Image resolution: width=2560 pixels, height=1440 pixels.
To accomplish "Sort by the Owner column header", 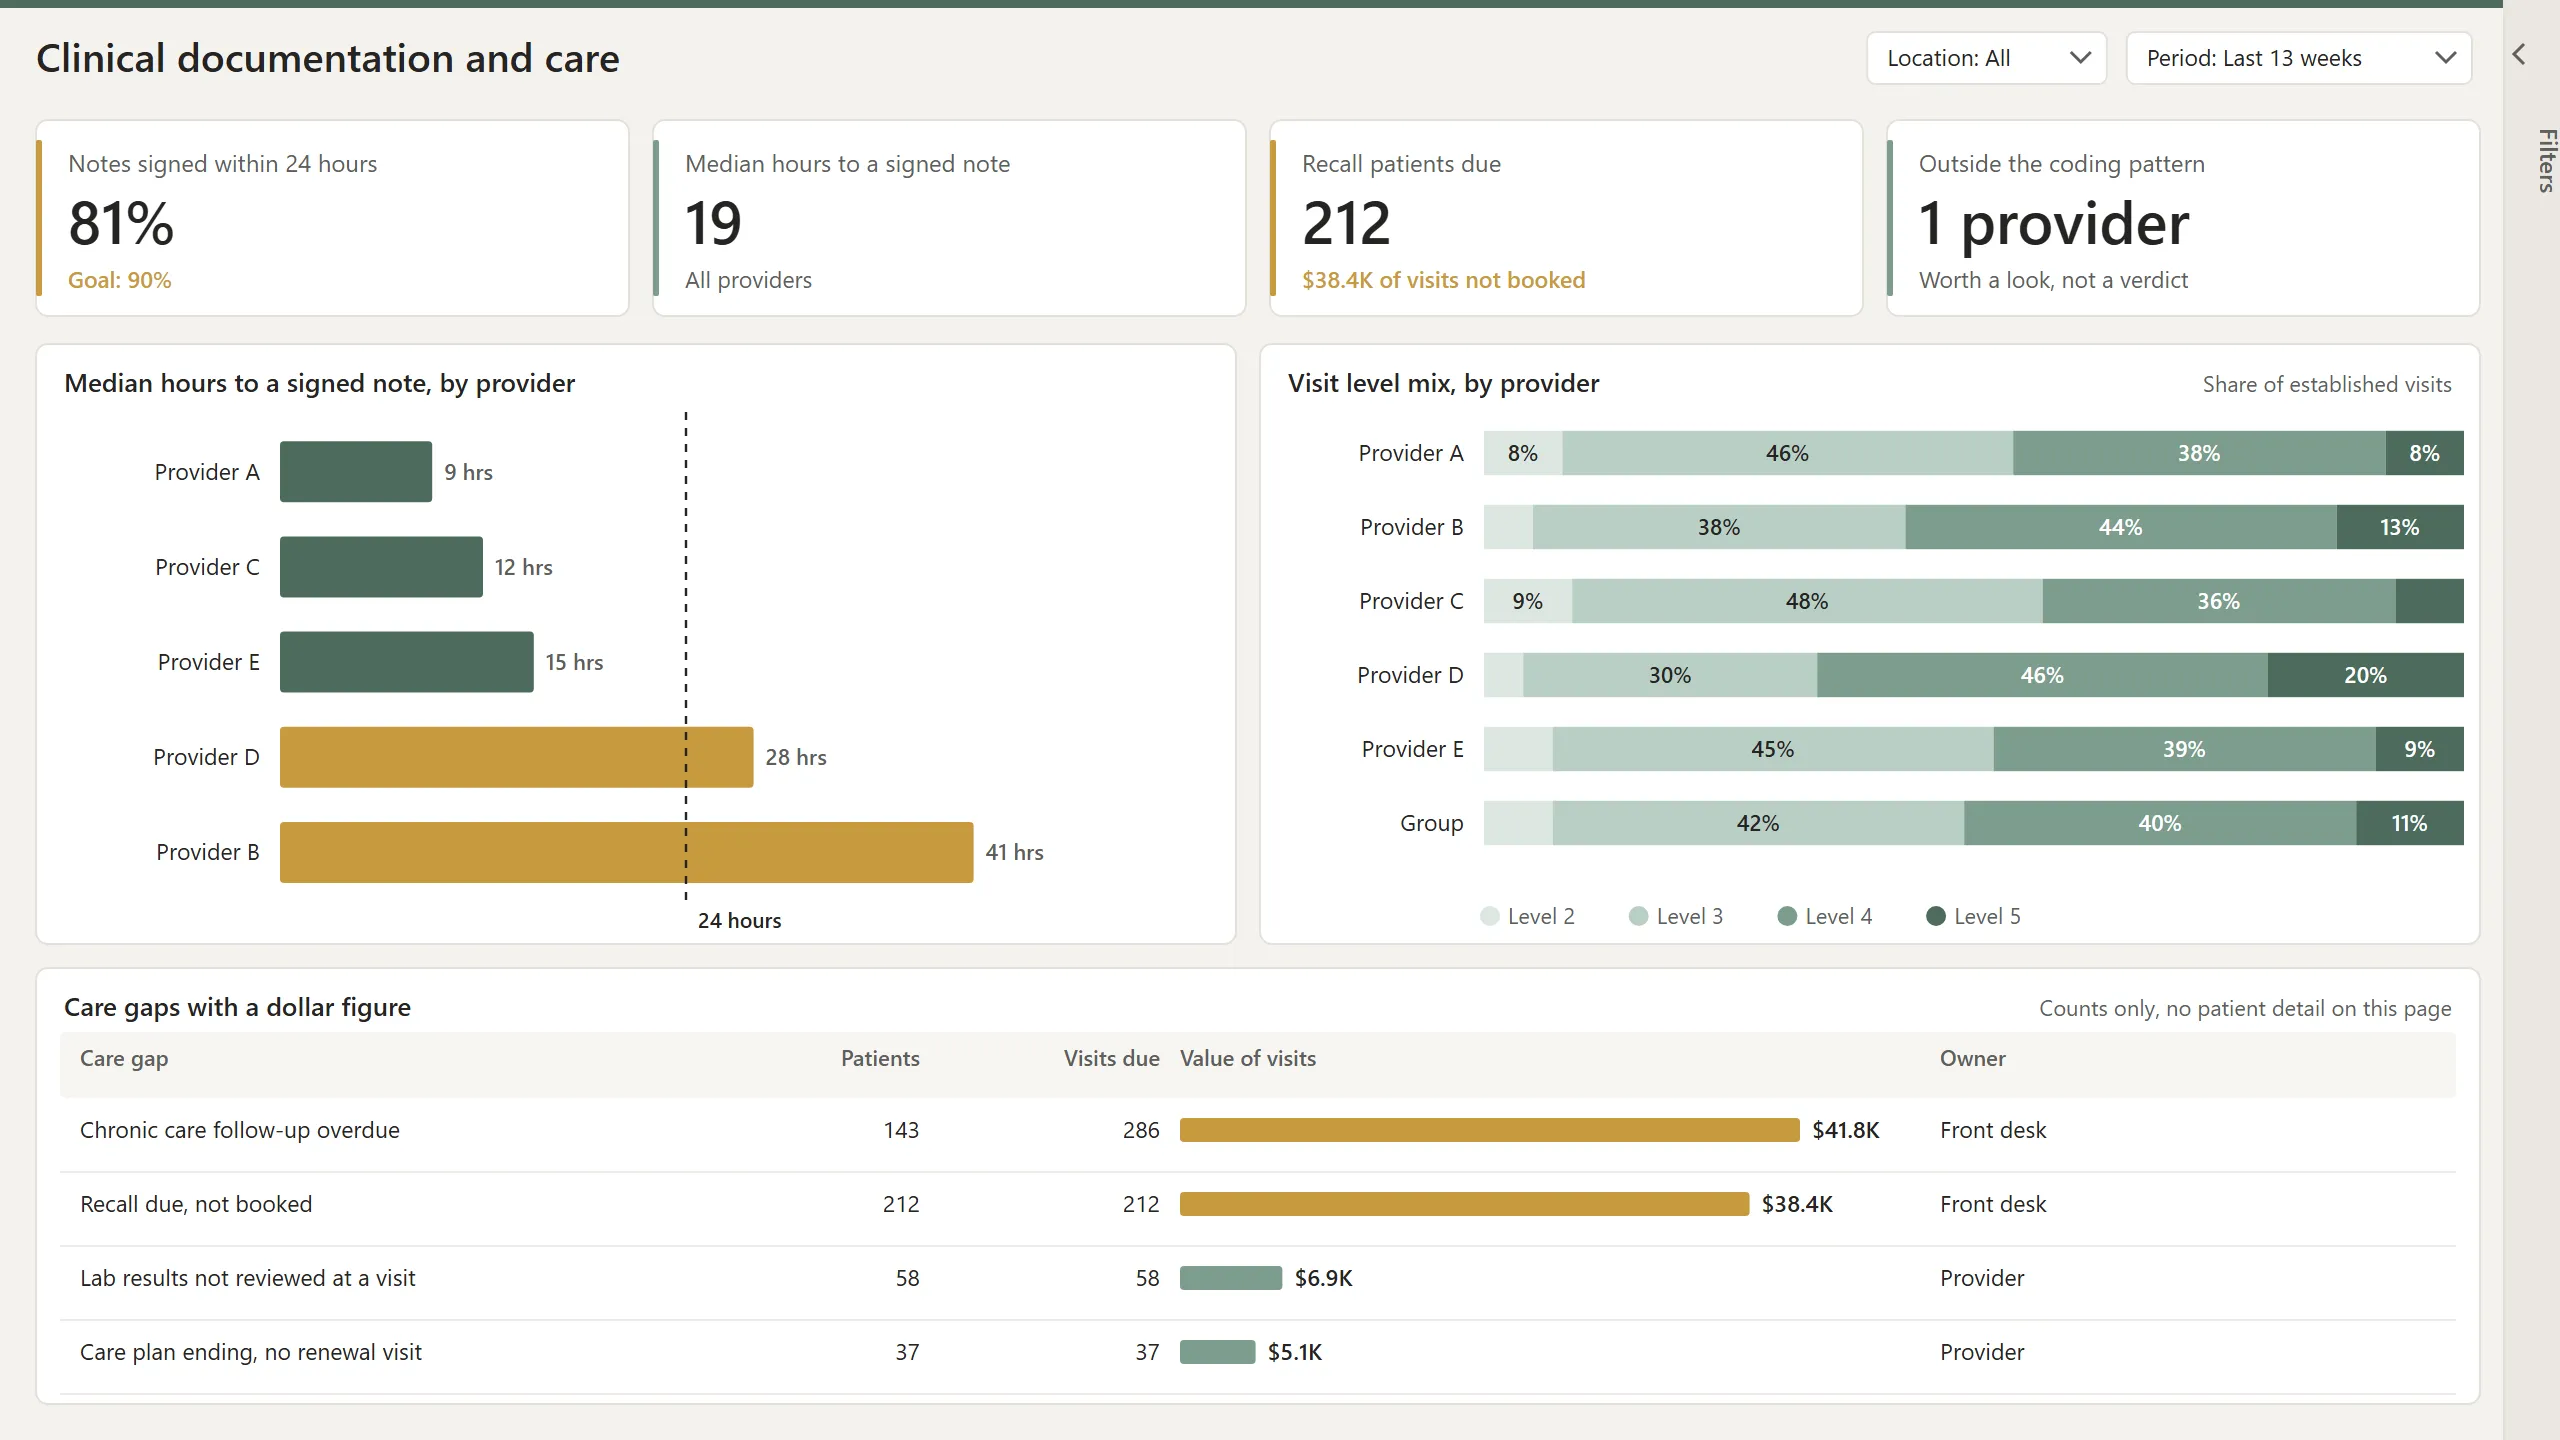I will [1973, 1058].
